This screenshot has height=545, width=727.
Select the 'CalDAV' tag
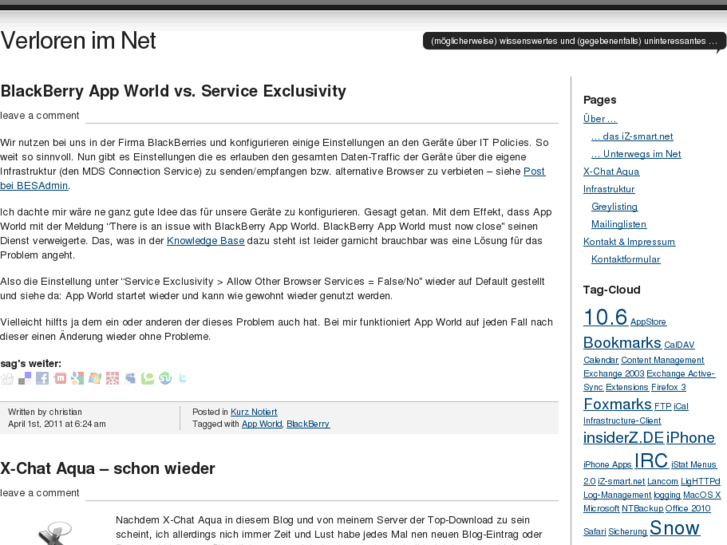coord(679,345)
